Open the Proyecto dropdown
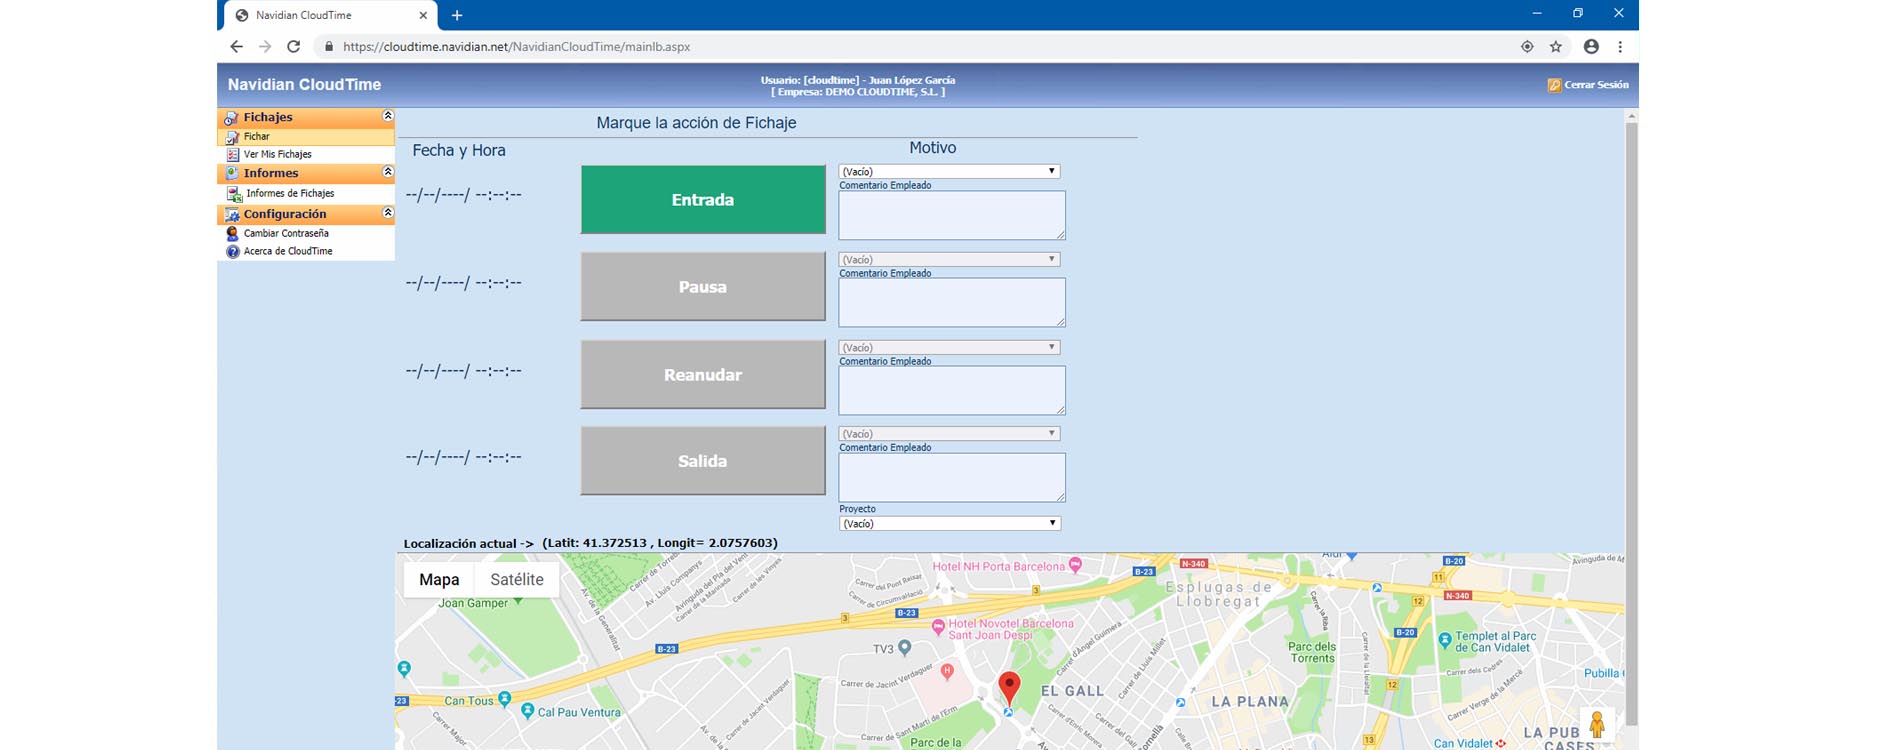1900x750 pixels. point(948,524)
